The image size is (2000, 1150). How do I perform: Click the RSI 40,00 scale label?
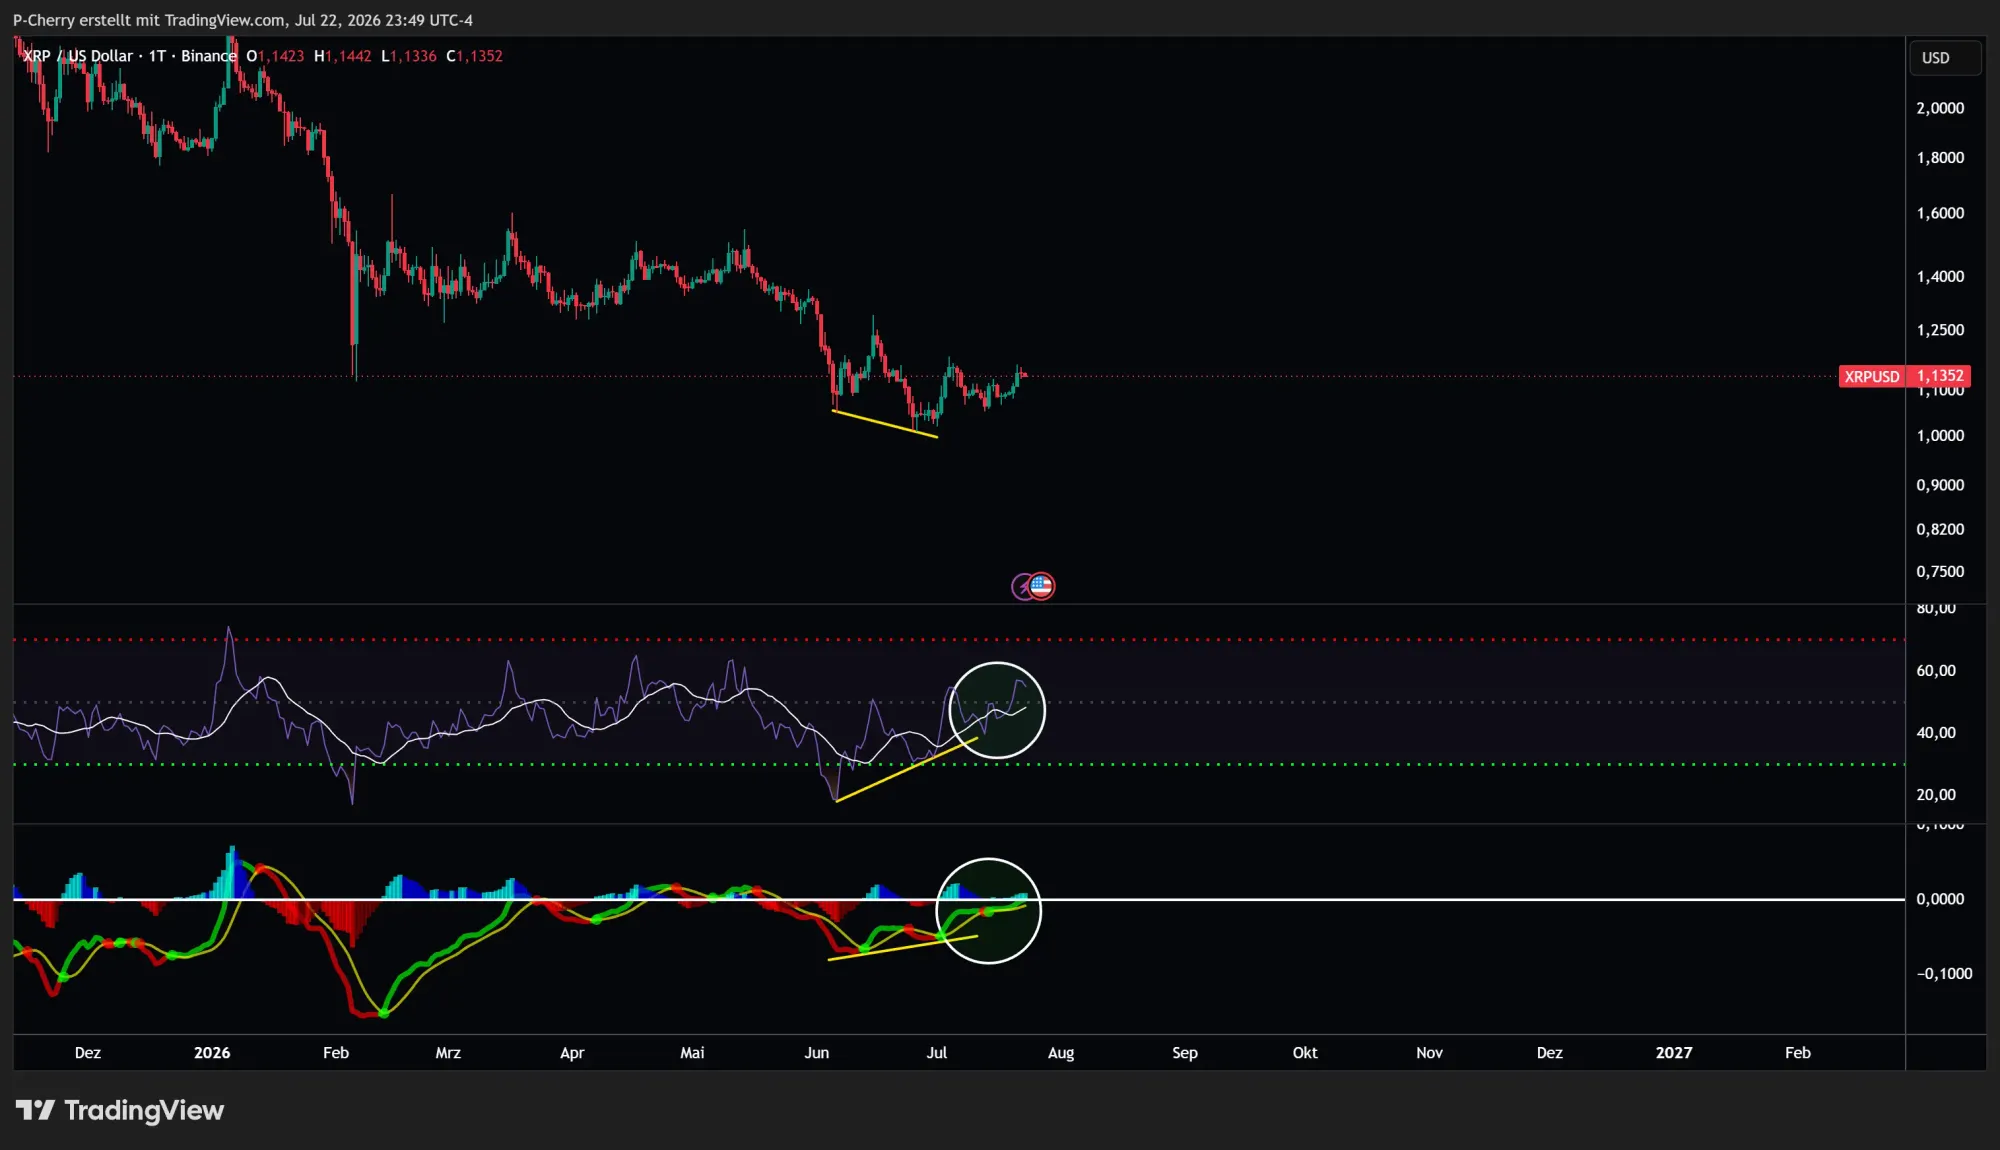tap(1936, 733)
